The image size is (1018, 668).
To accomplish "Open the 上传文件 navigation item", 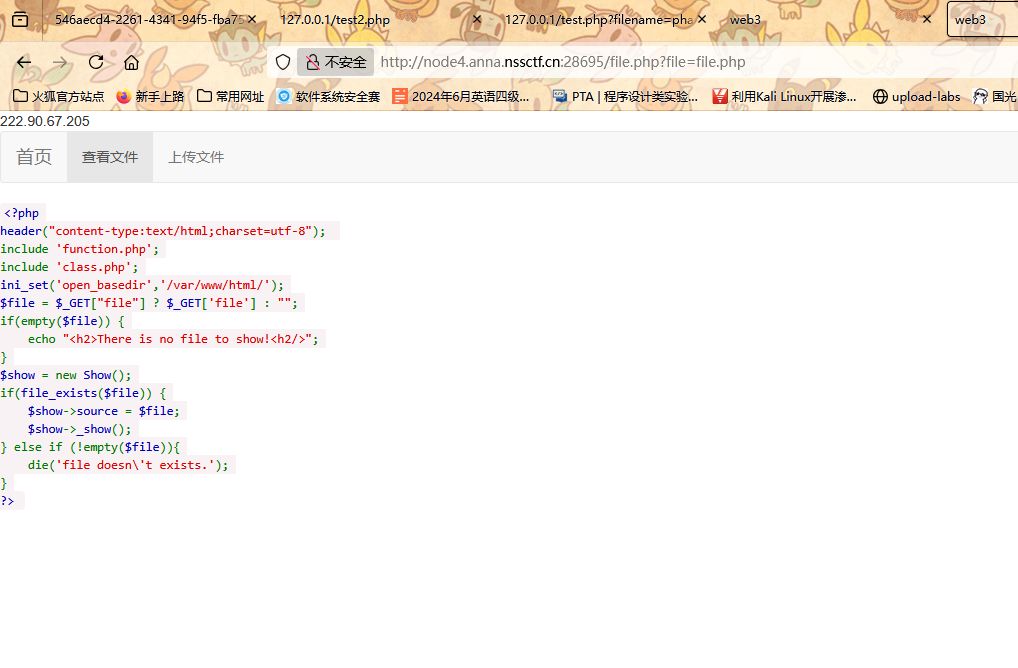I will point(196,157).
